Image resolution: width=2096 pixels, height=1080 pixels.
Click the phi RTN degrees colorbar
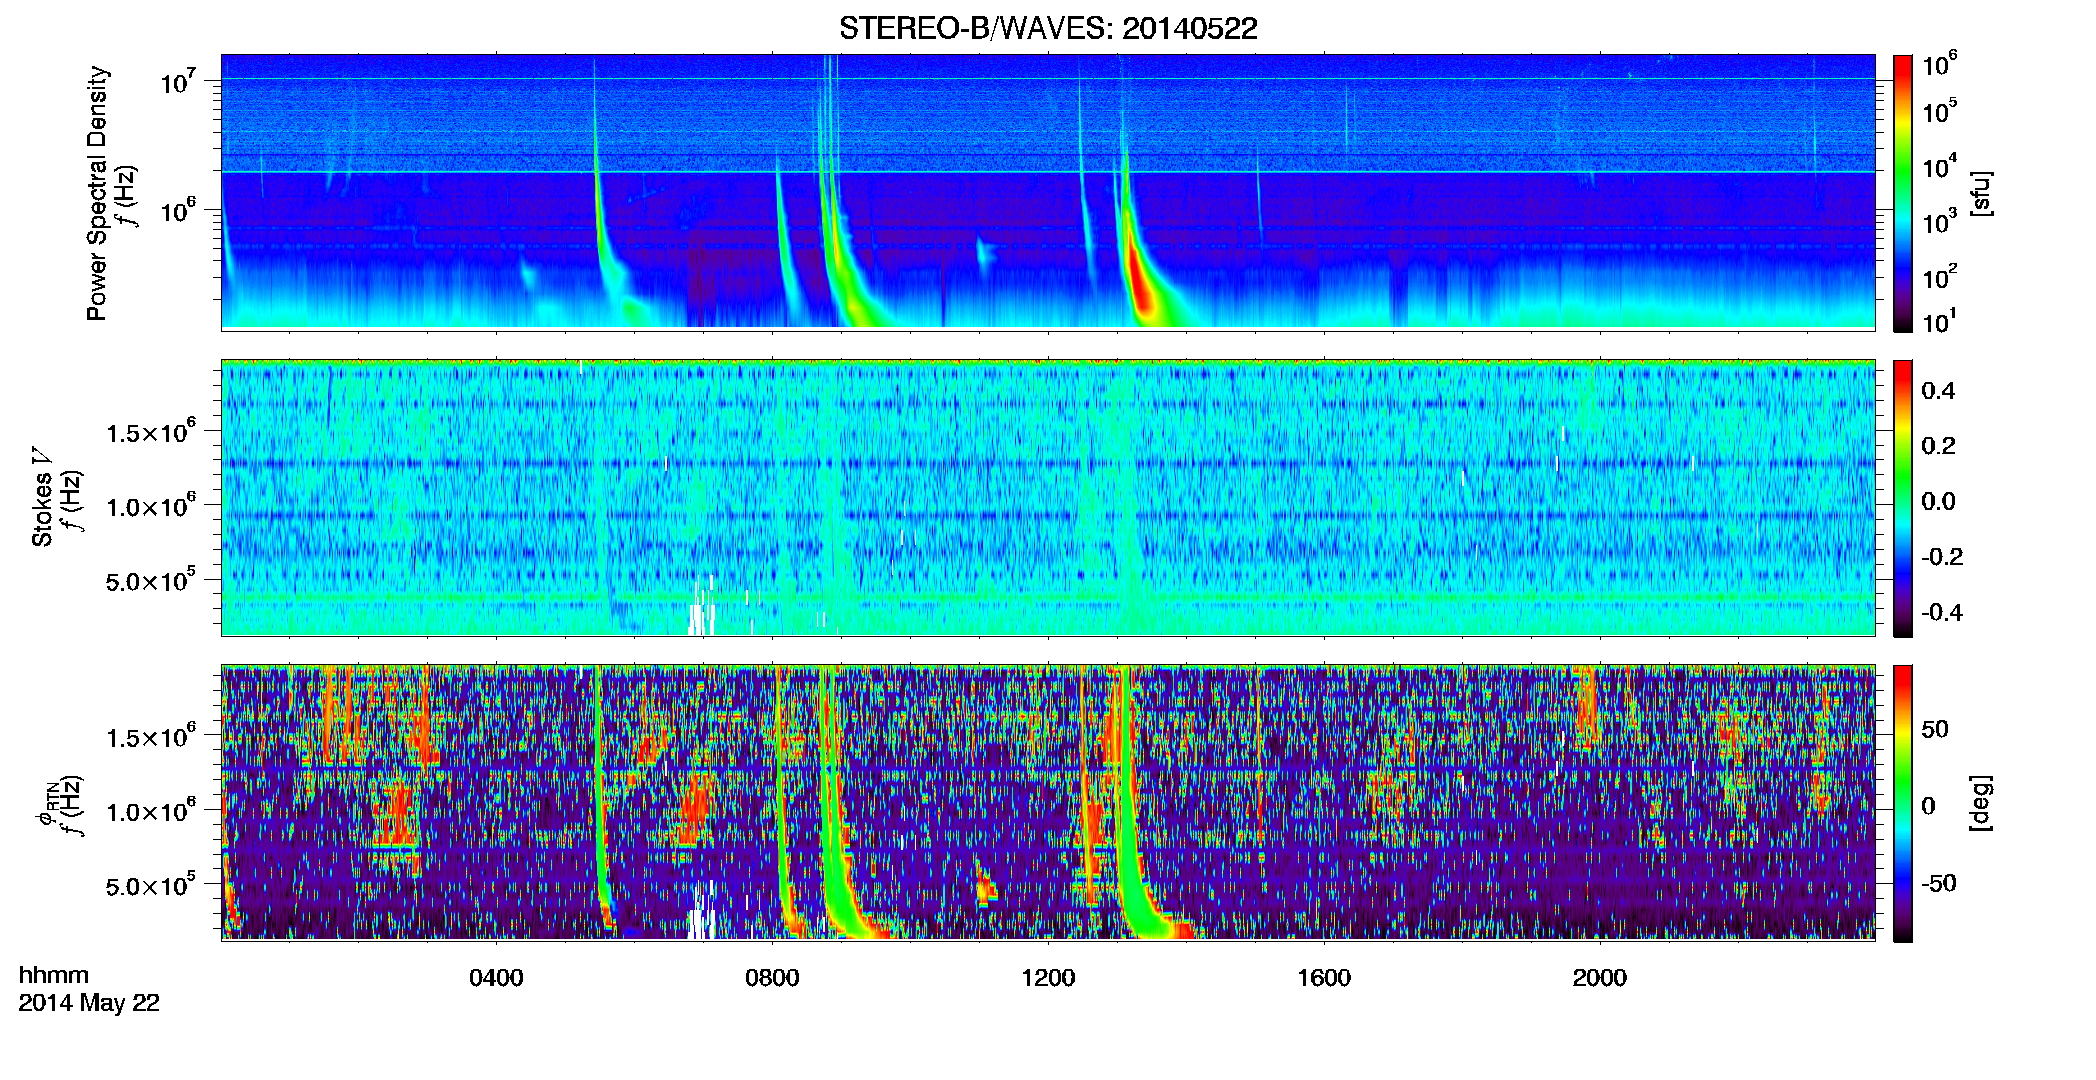(1902, 803)
